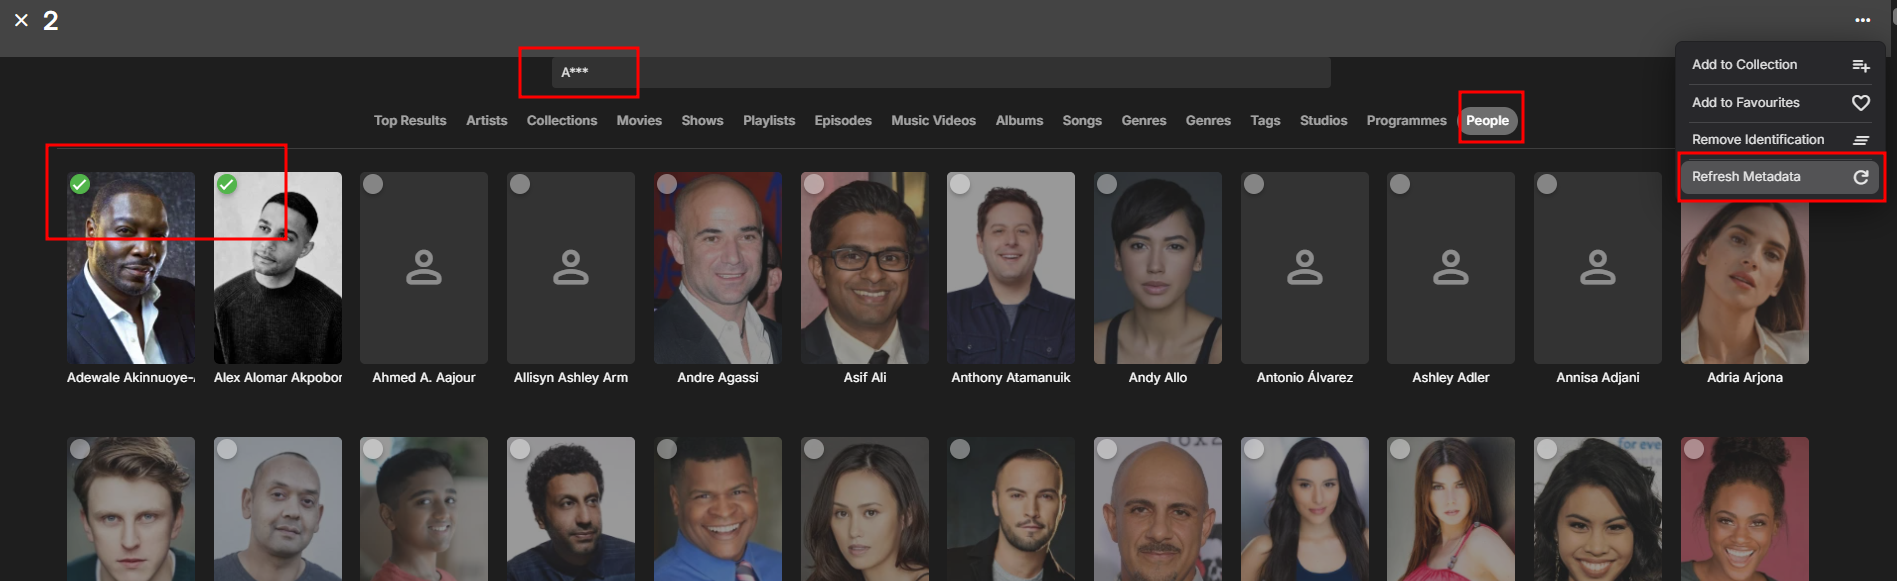Click the Refresh Metadata circular arrow icon
Screen dimensions: 1897x581
[x=1861, y=177]
